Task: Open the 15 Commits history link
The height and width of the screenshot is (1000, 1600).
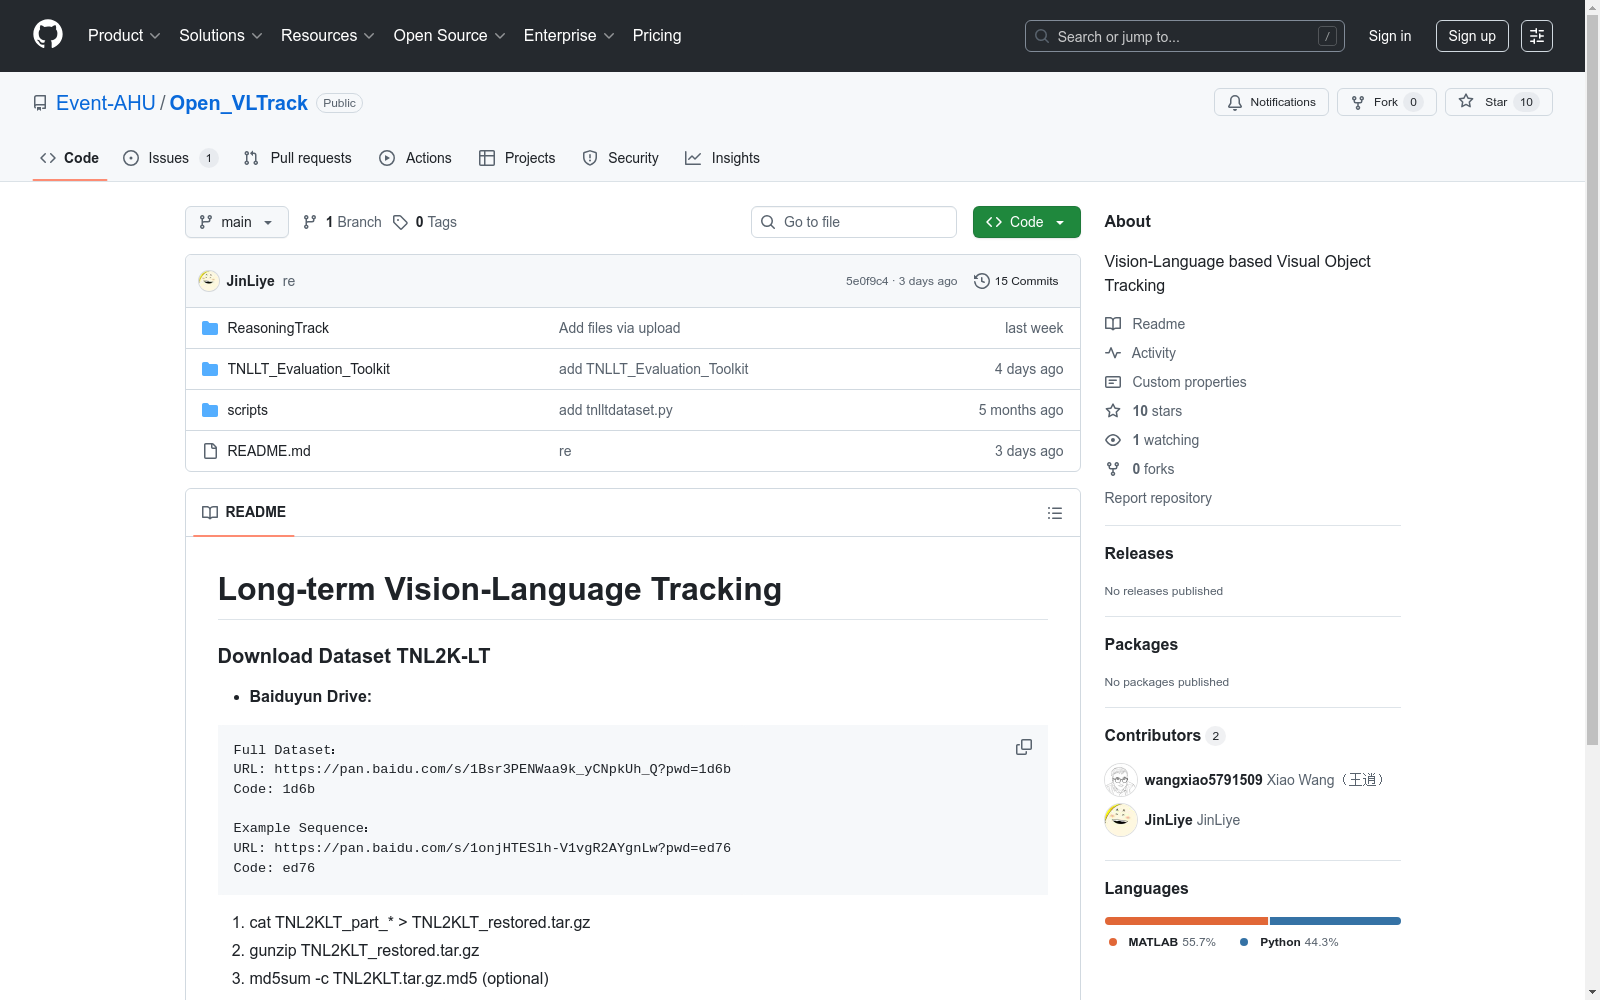Action: coord(1016,281)
